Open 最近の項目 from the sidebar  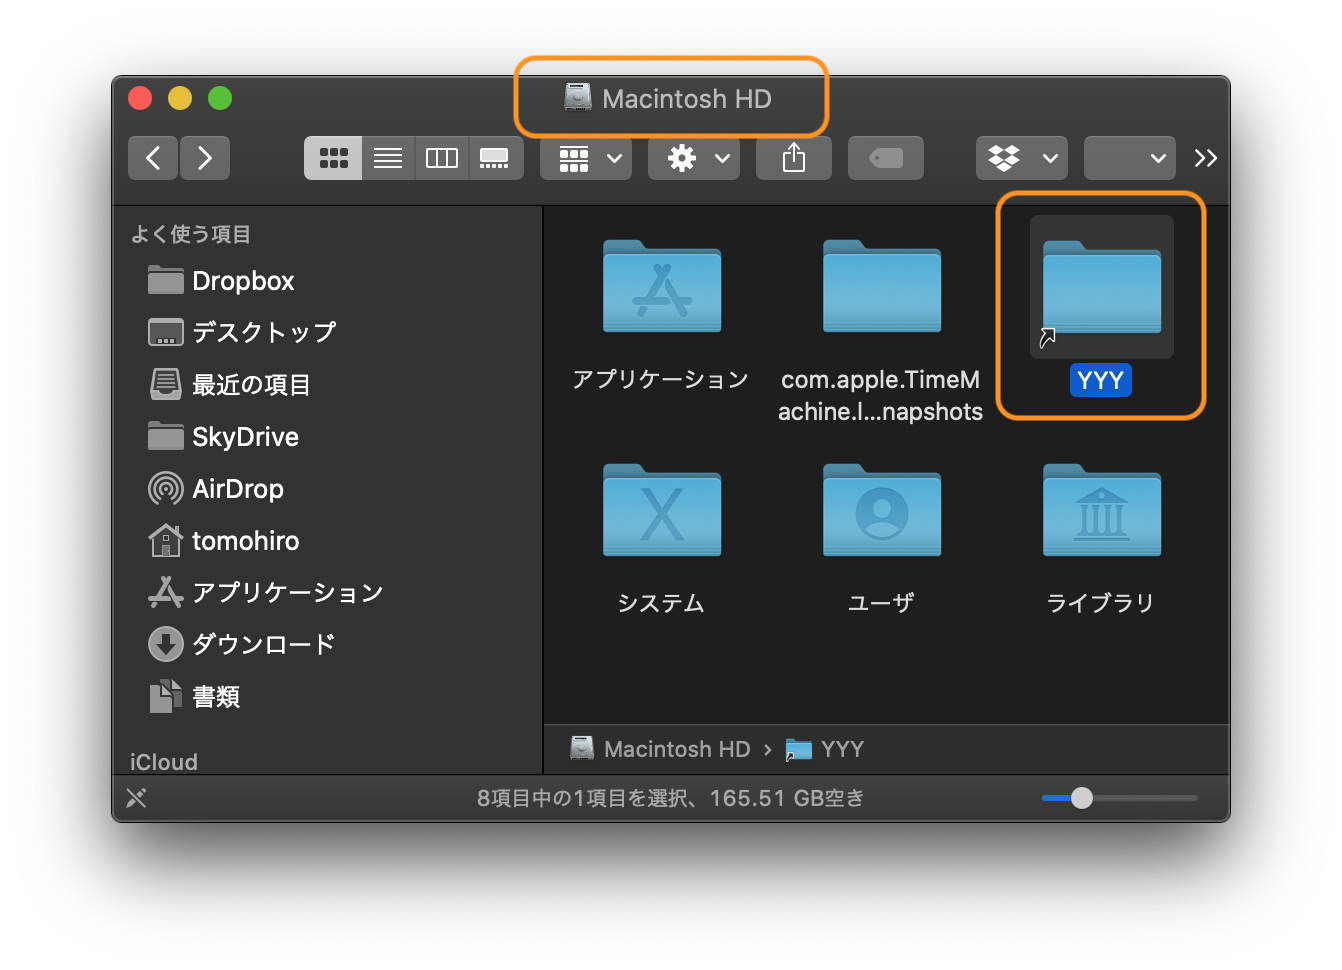pyautogui.click(x=250, y=384)
